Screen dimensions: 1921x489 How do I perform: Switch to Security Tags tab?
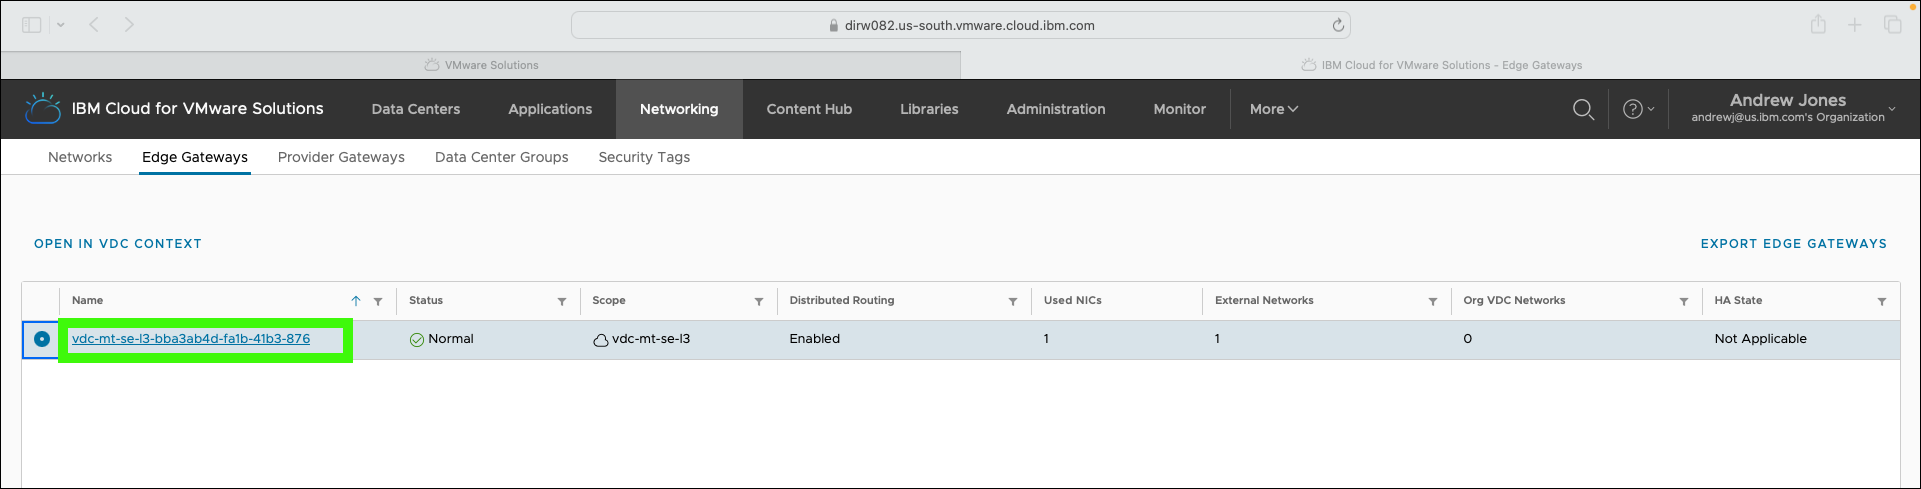tap(644, 157)
